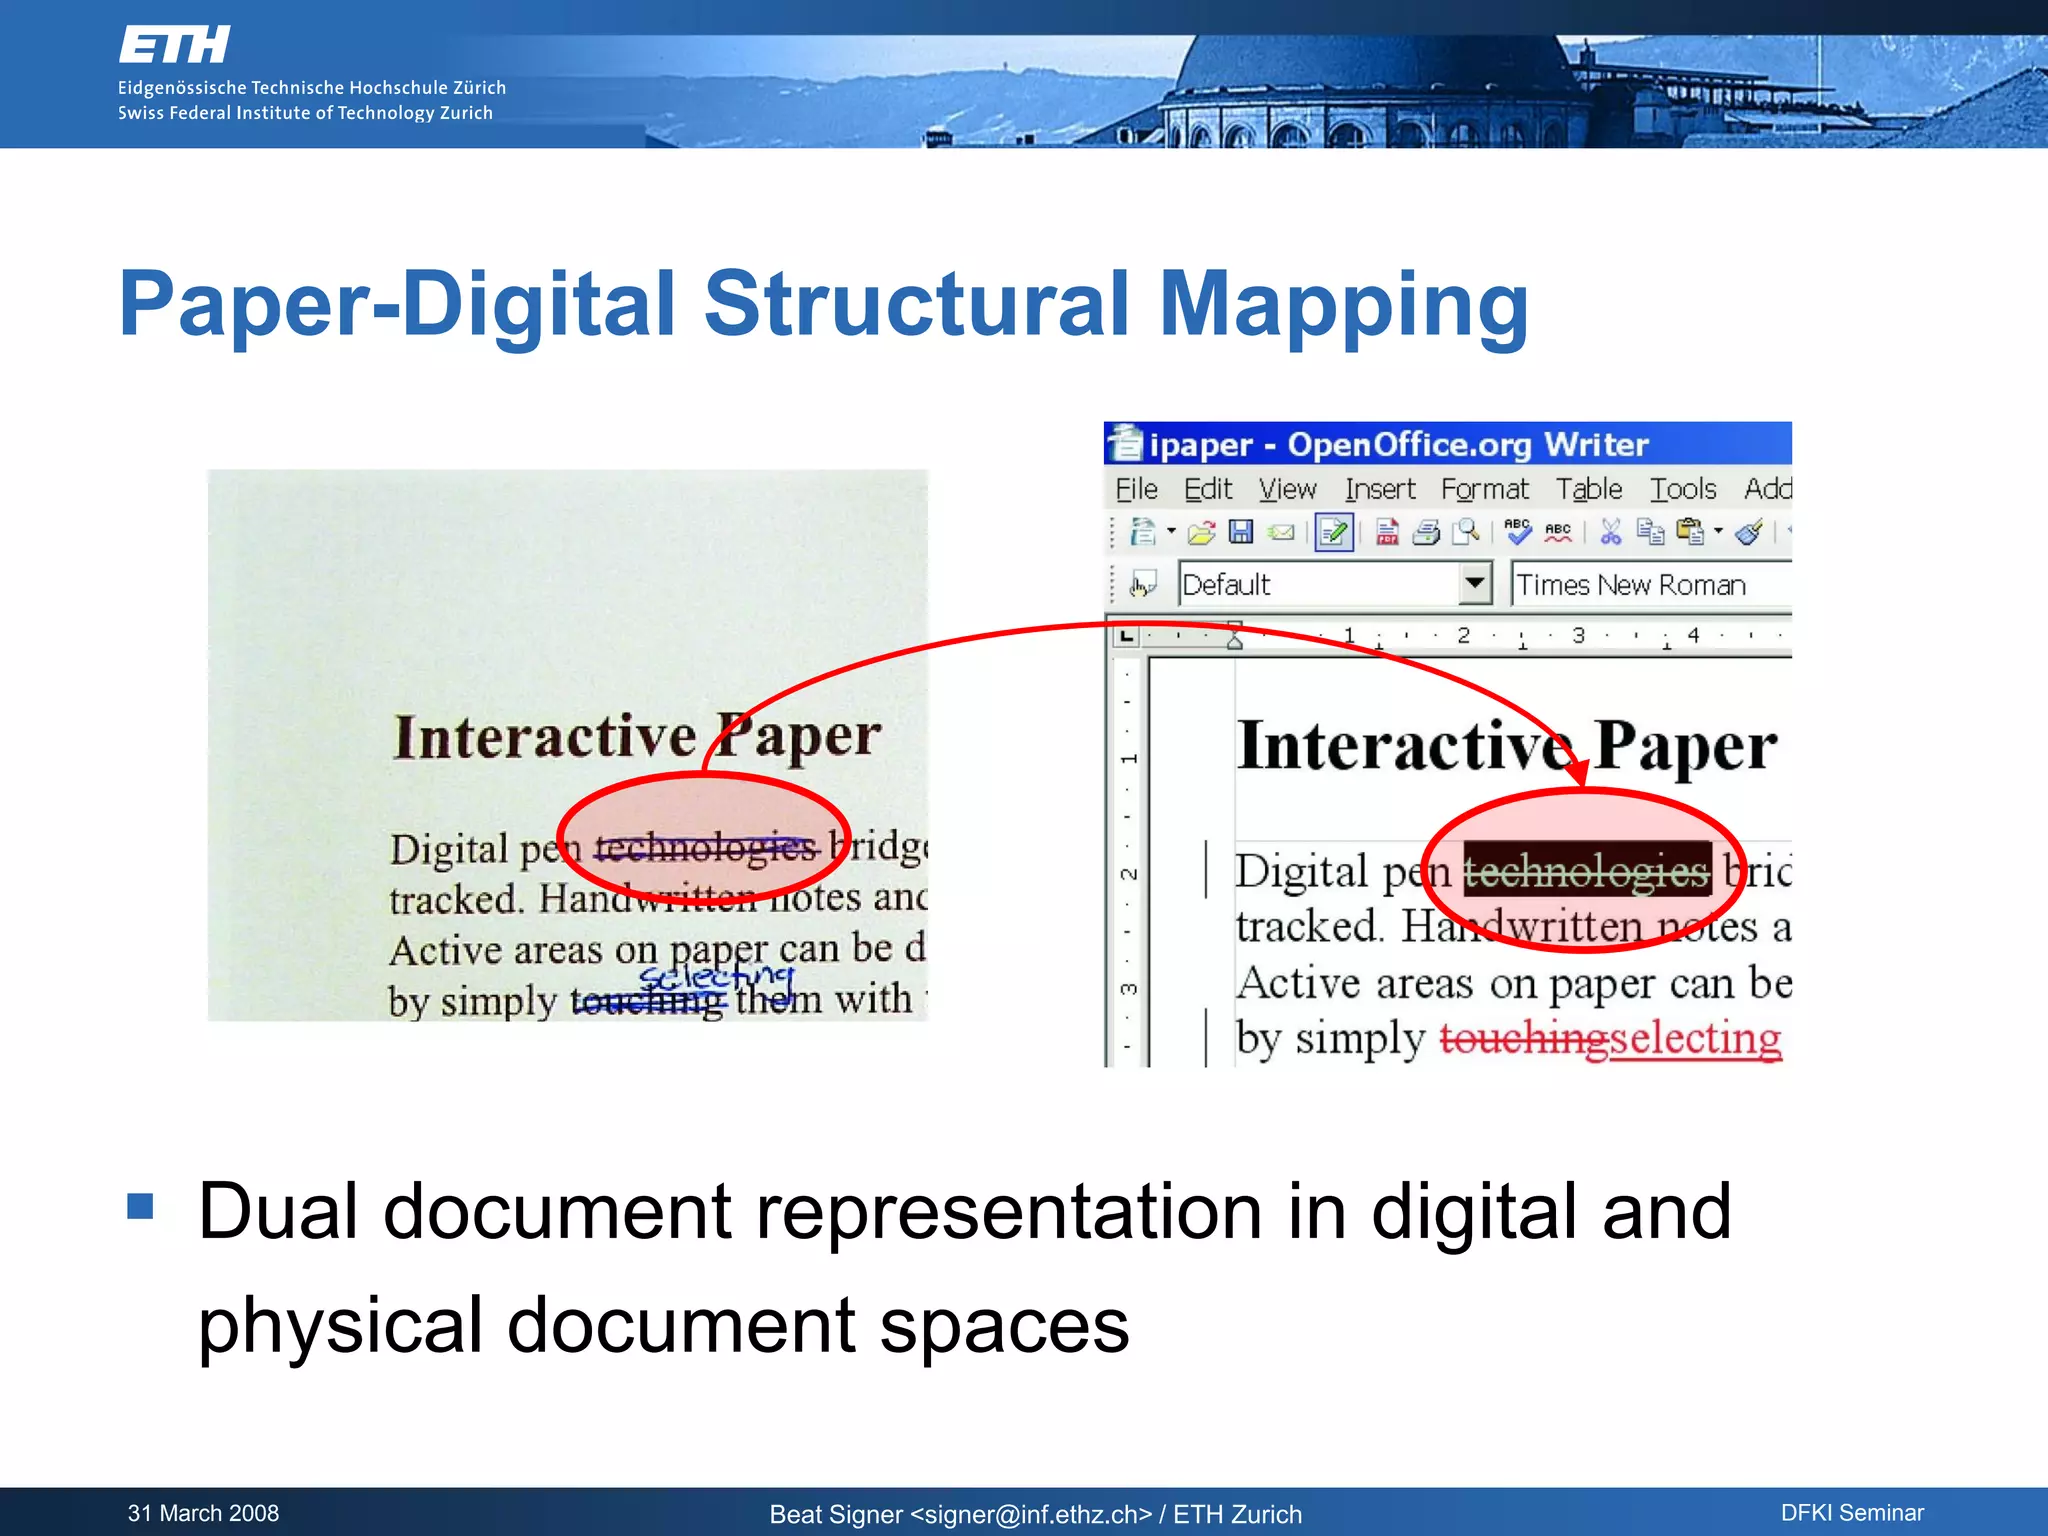Click the Page Preview magnifier icon

1466,532
